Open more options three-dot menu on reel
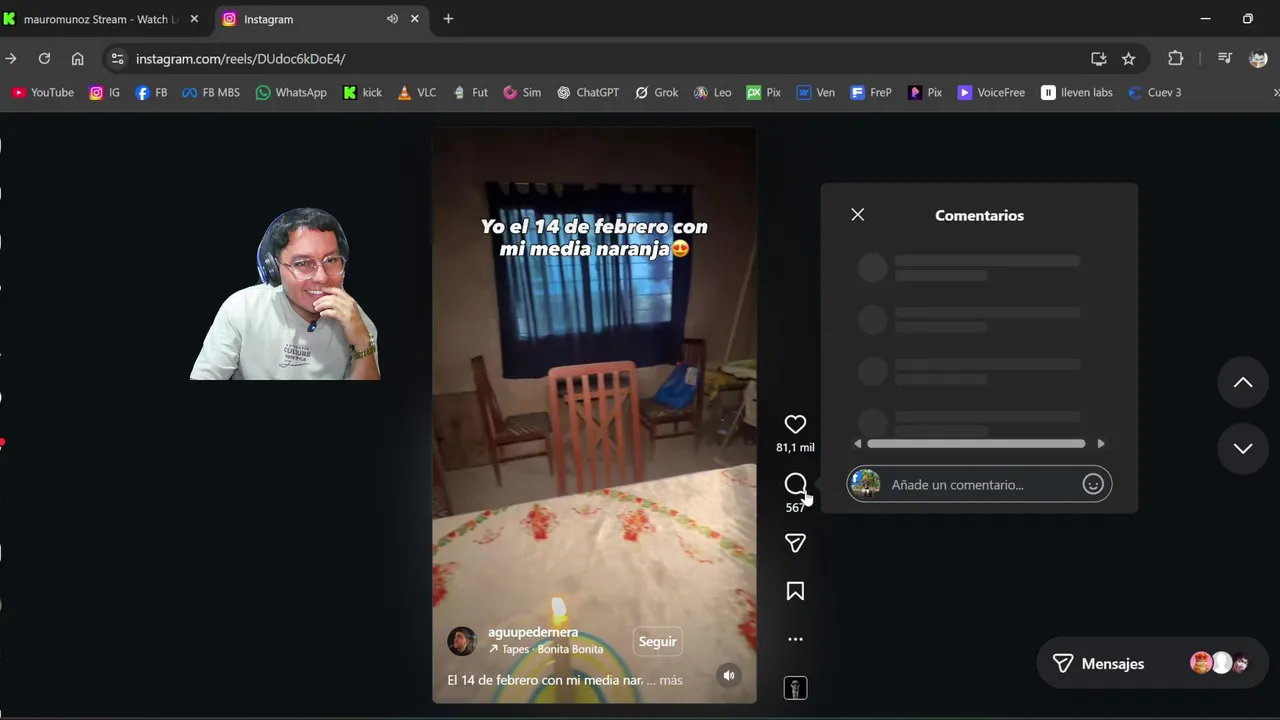Image resolution: width=1280 pixels, height=720 pixels. pos(795,639)
